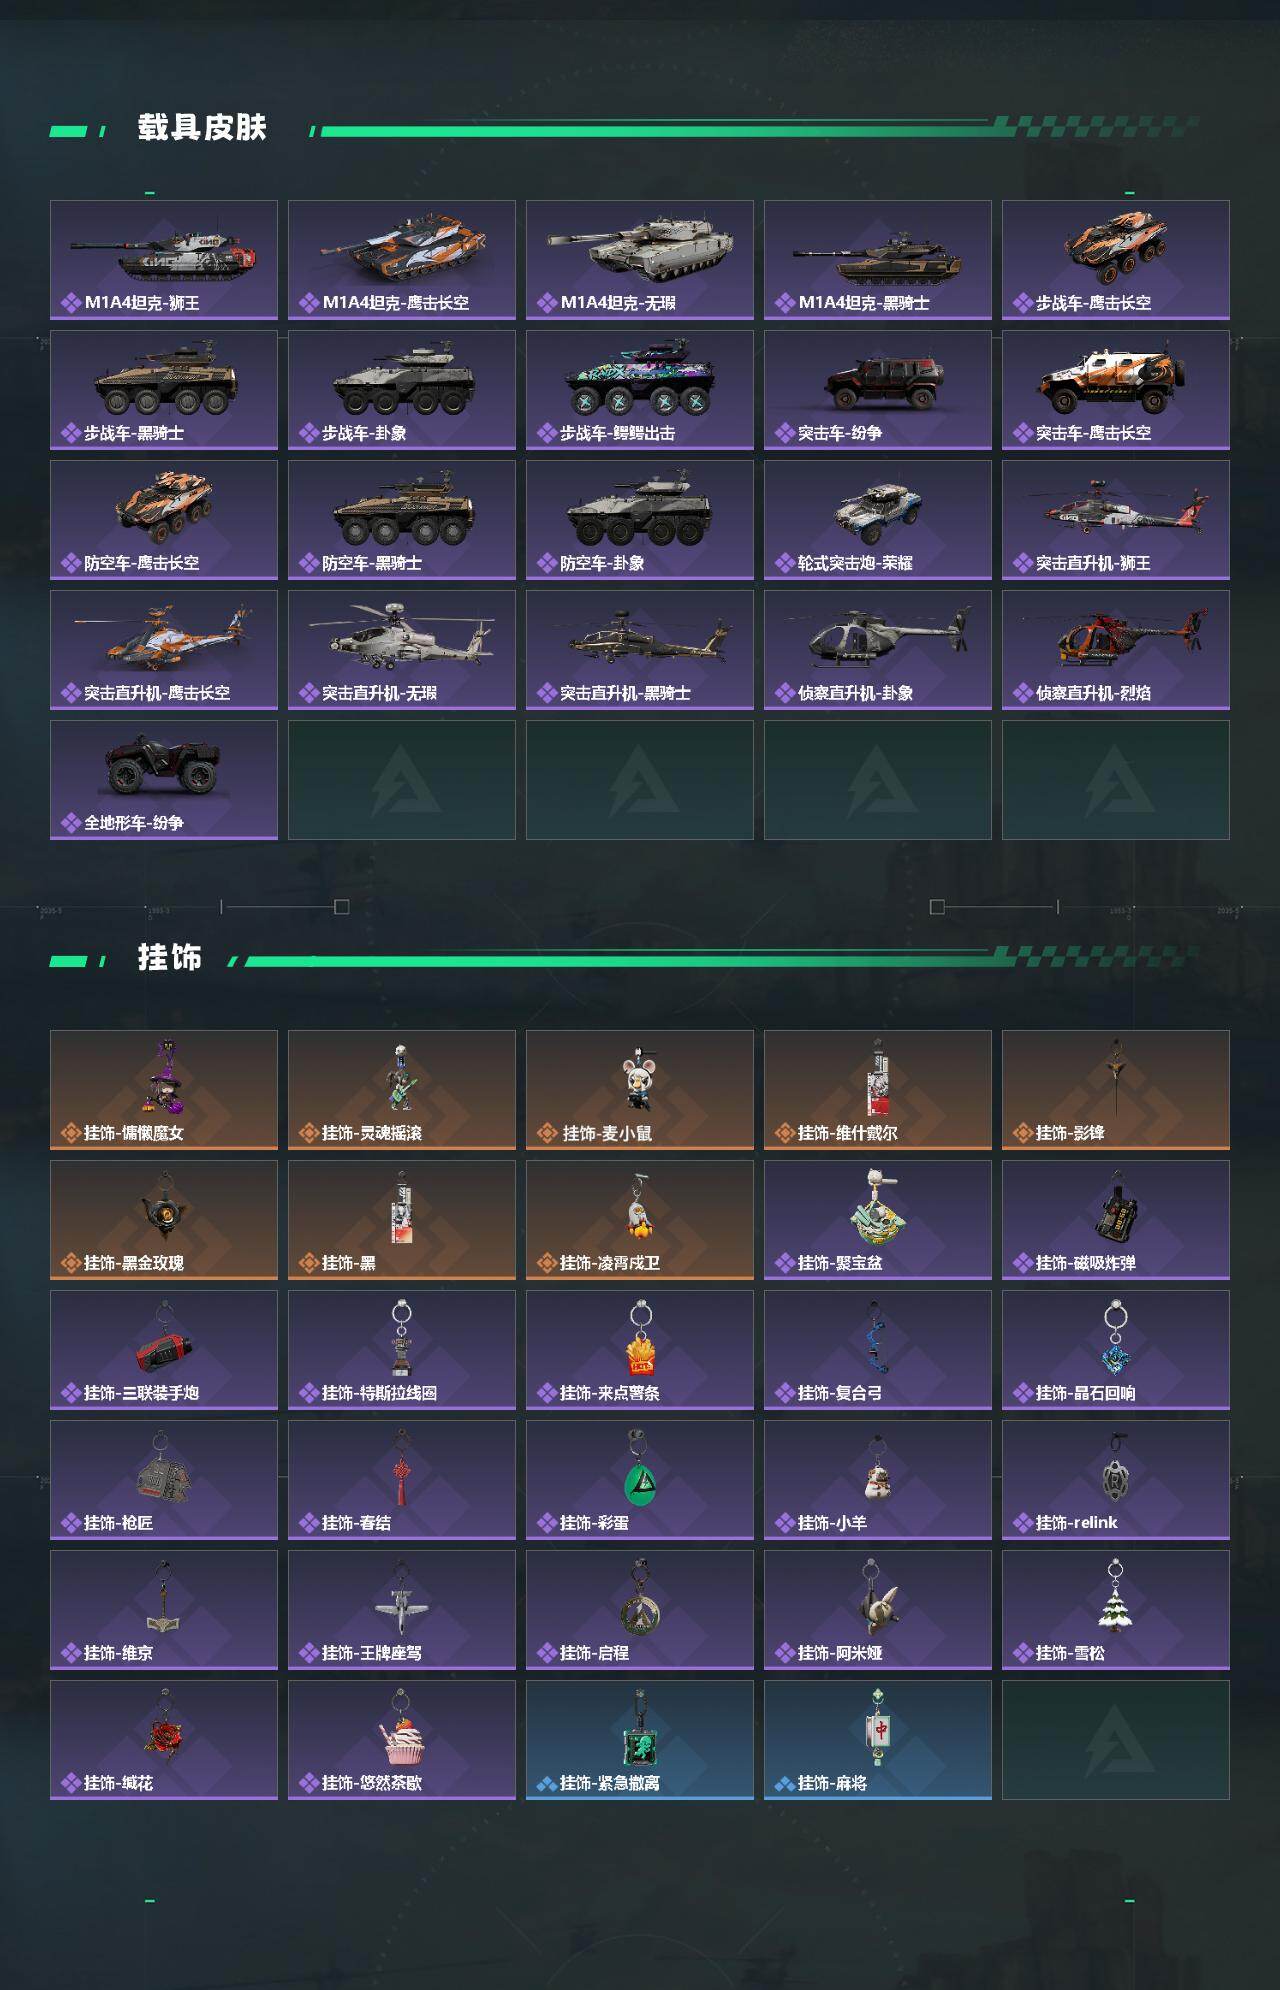Click the 挂饰 section header
Screen dimensions: 1280x1990
pos(170,958)
